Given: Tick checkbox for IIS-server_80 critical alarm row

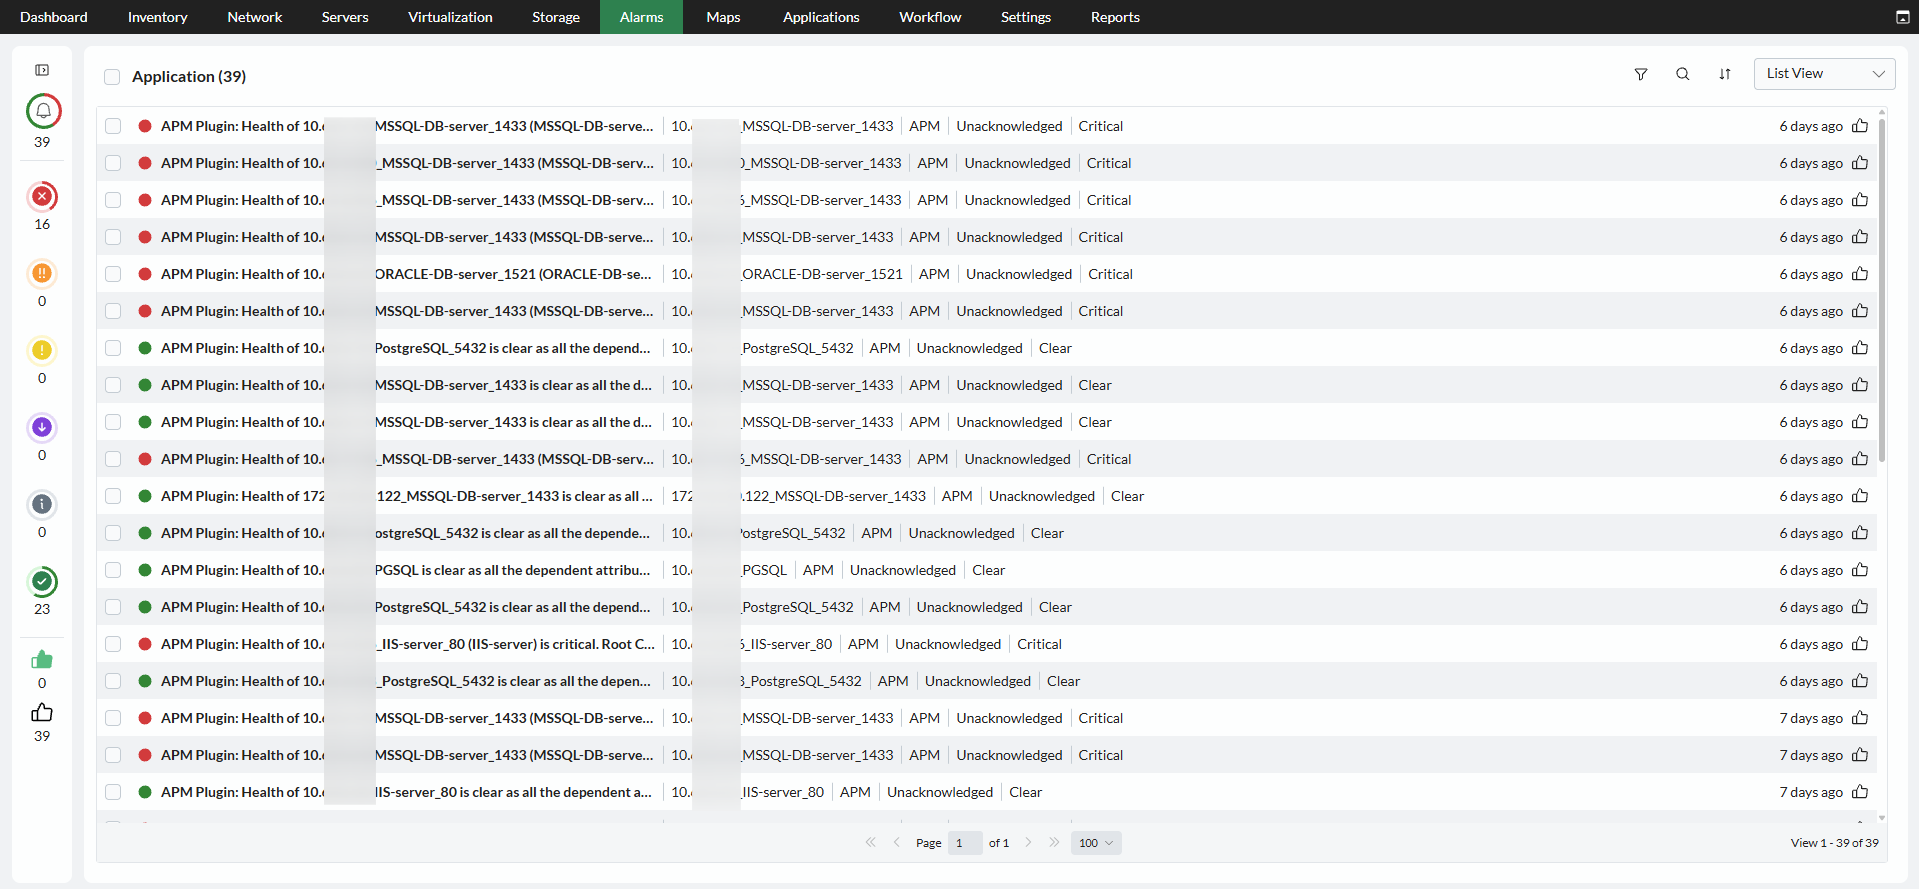Looking at the screenshot, I should click(x=113, y=644).
